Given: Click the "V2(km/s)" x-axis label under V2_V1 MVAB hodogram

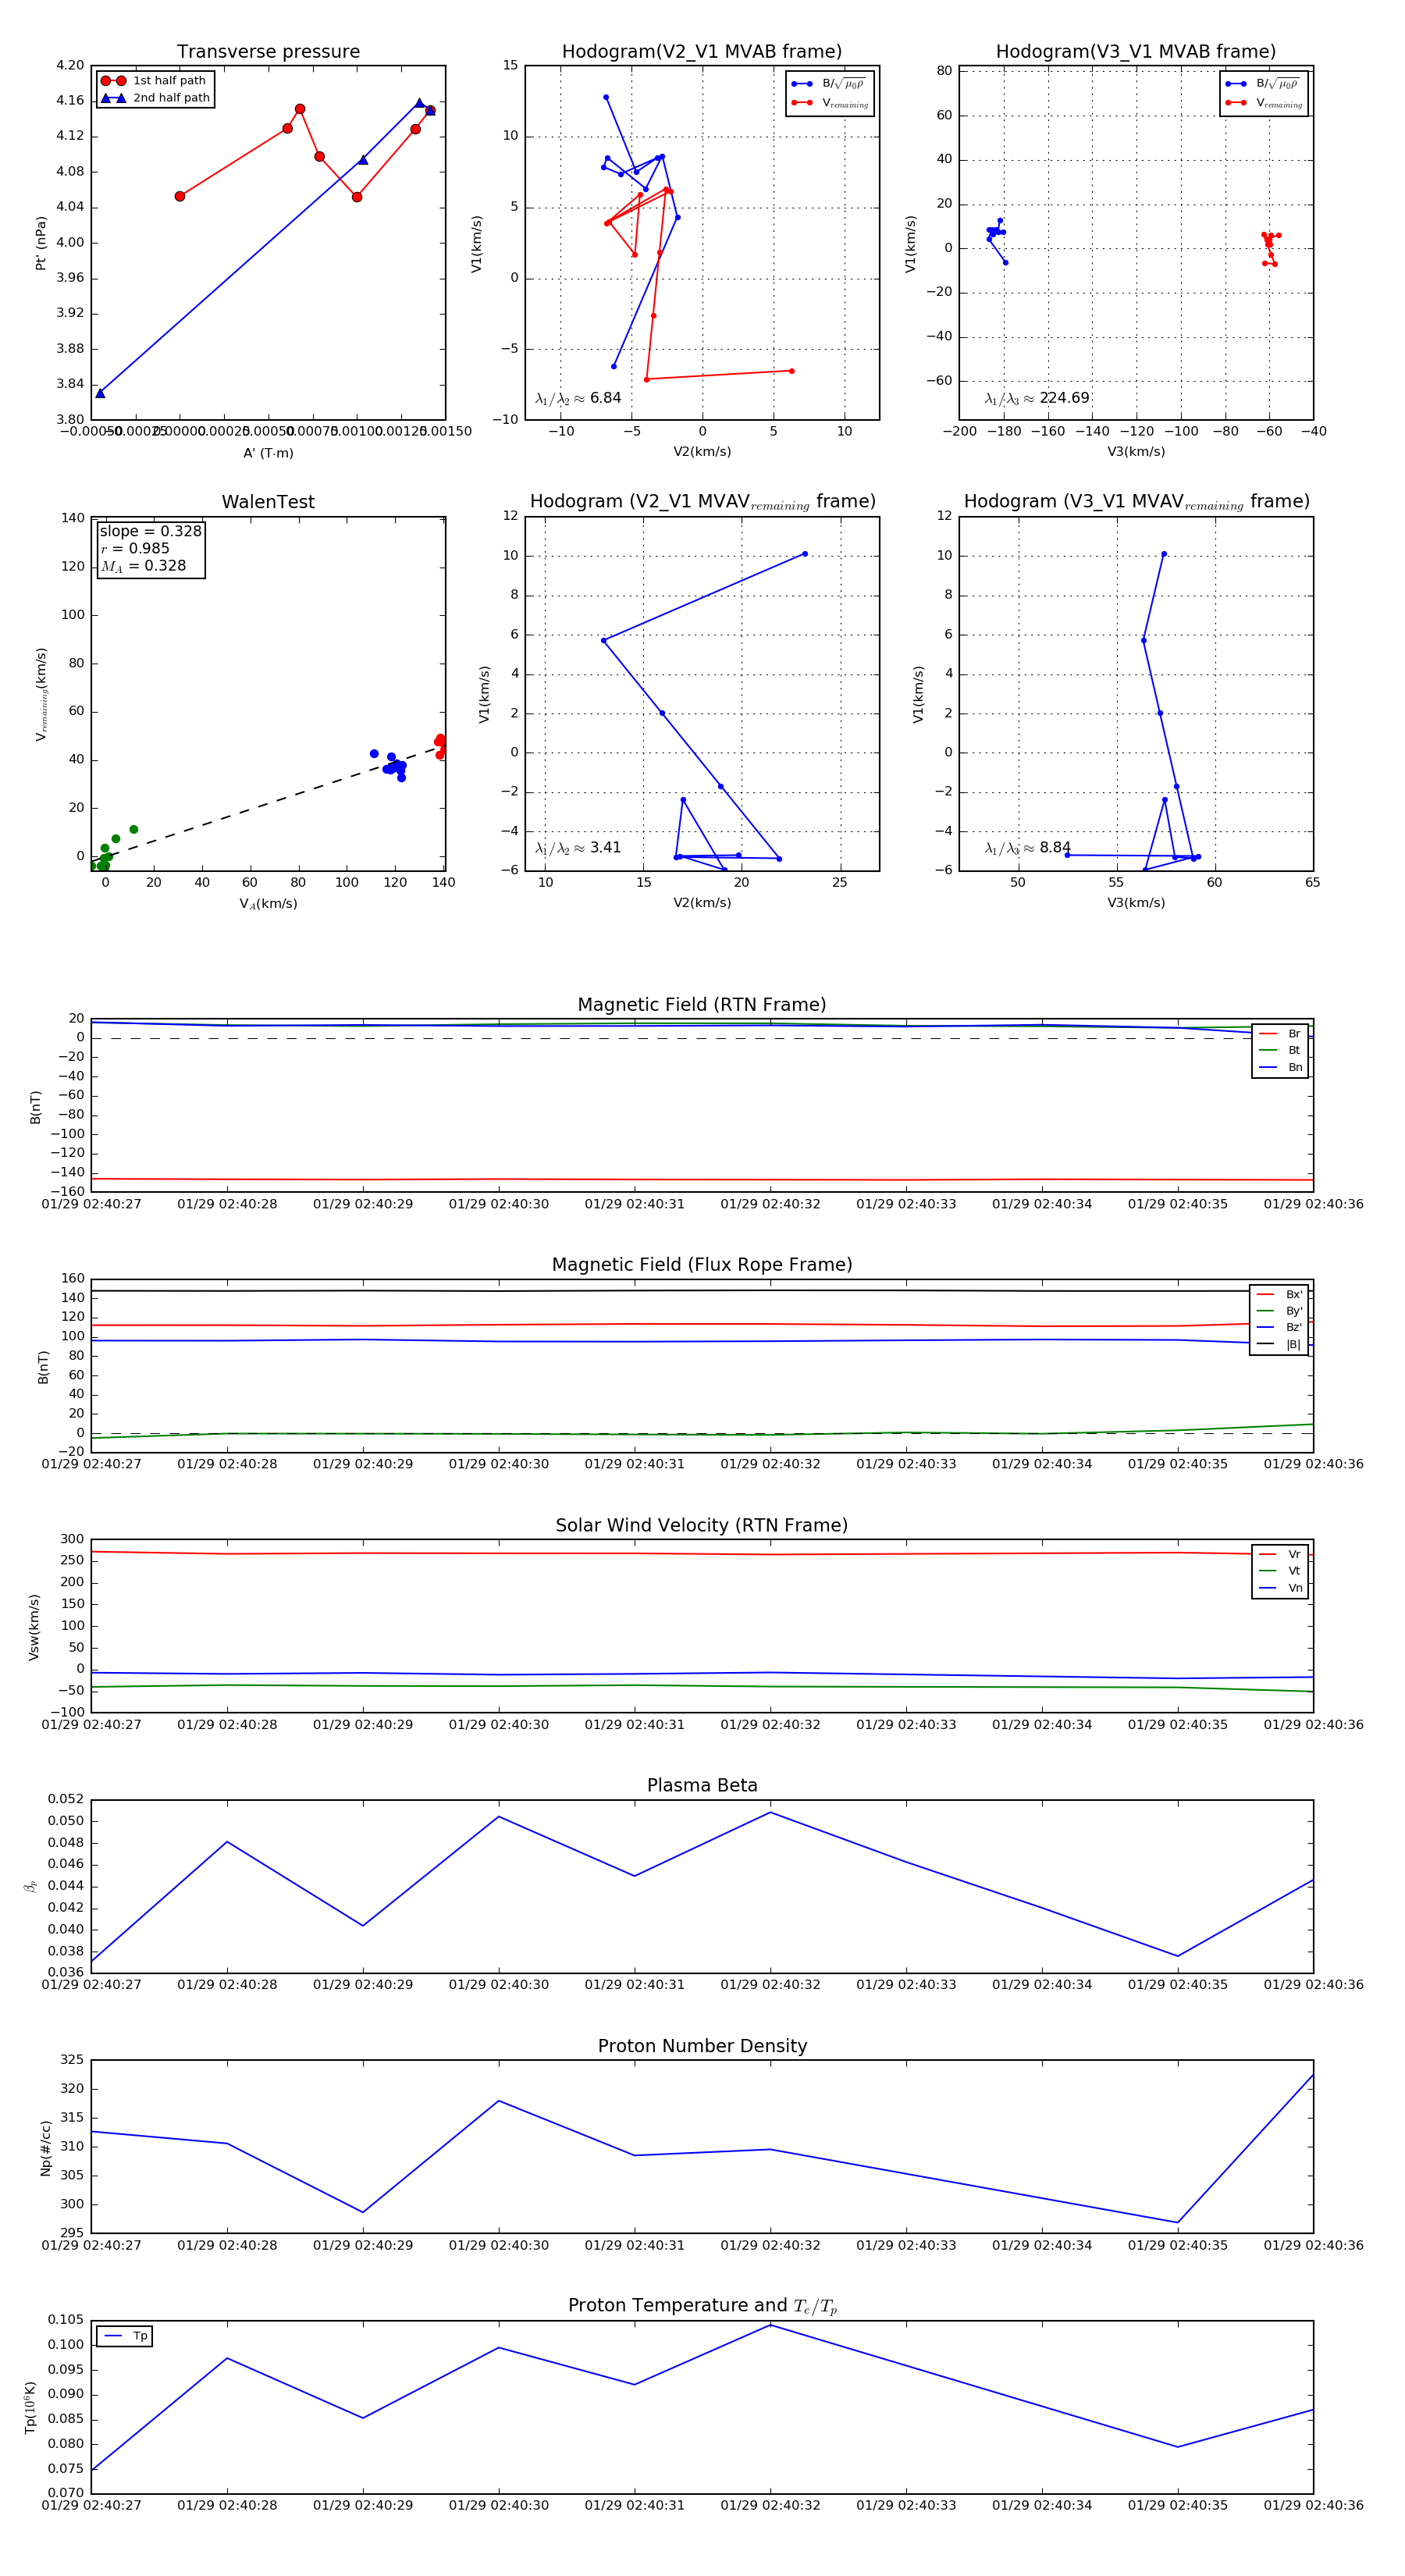Looking at the screenshot, I should coord(702,452).
